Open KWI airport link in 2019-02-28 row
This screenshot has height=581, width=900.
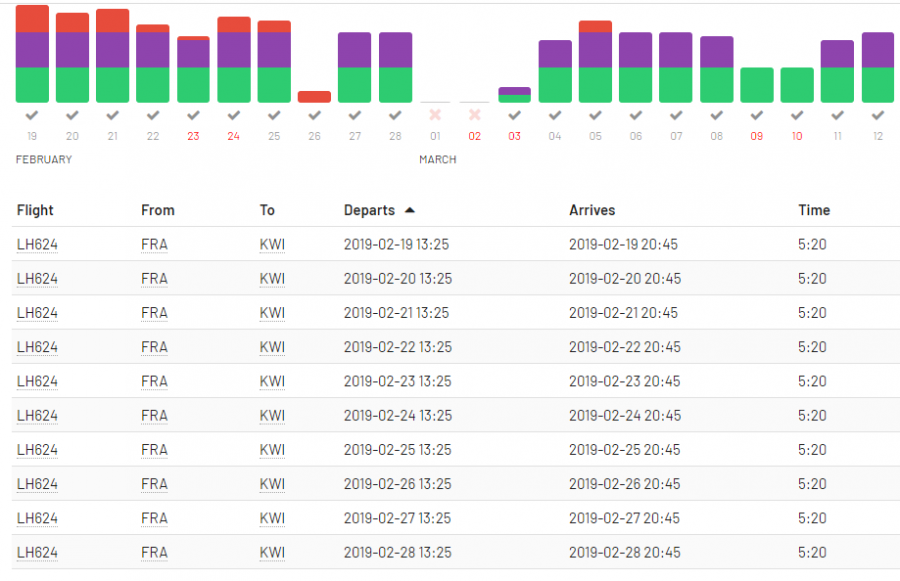[272, 552]
